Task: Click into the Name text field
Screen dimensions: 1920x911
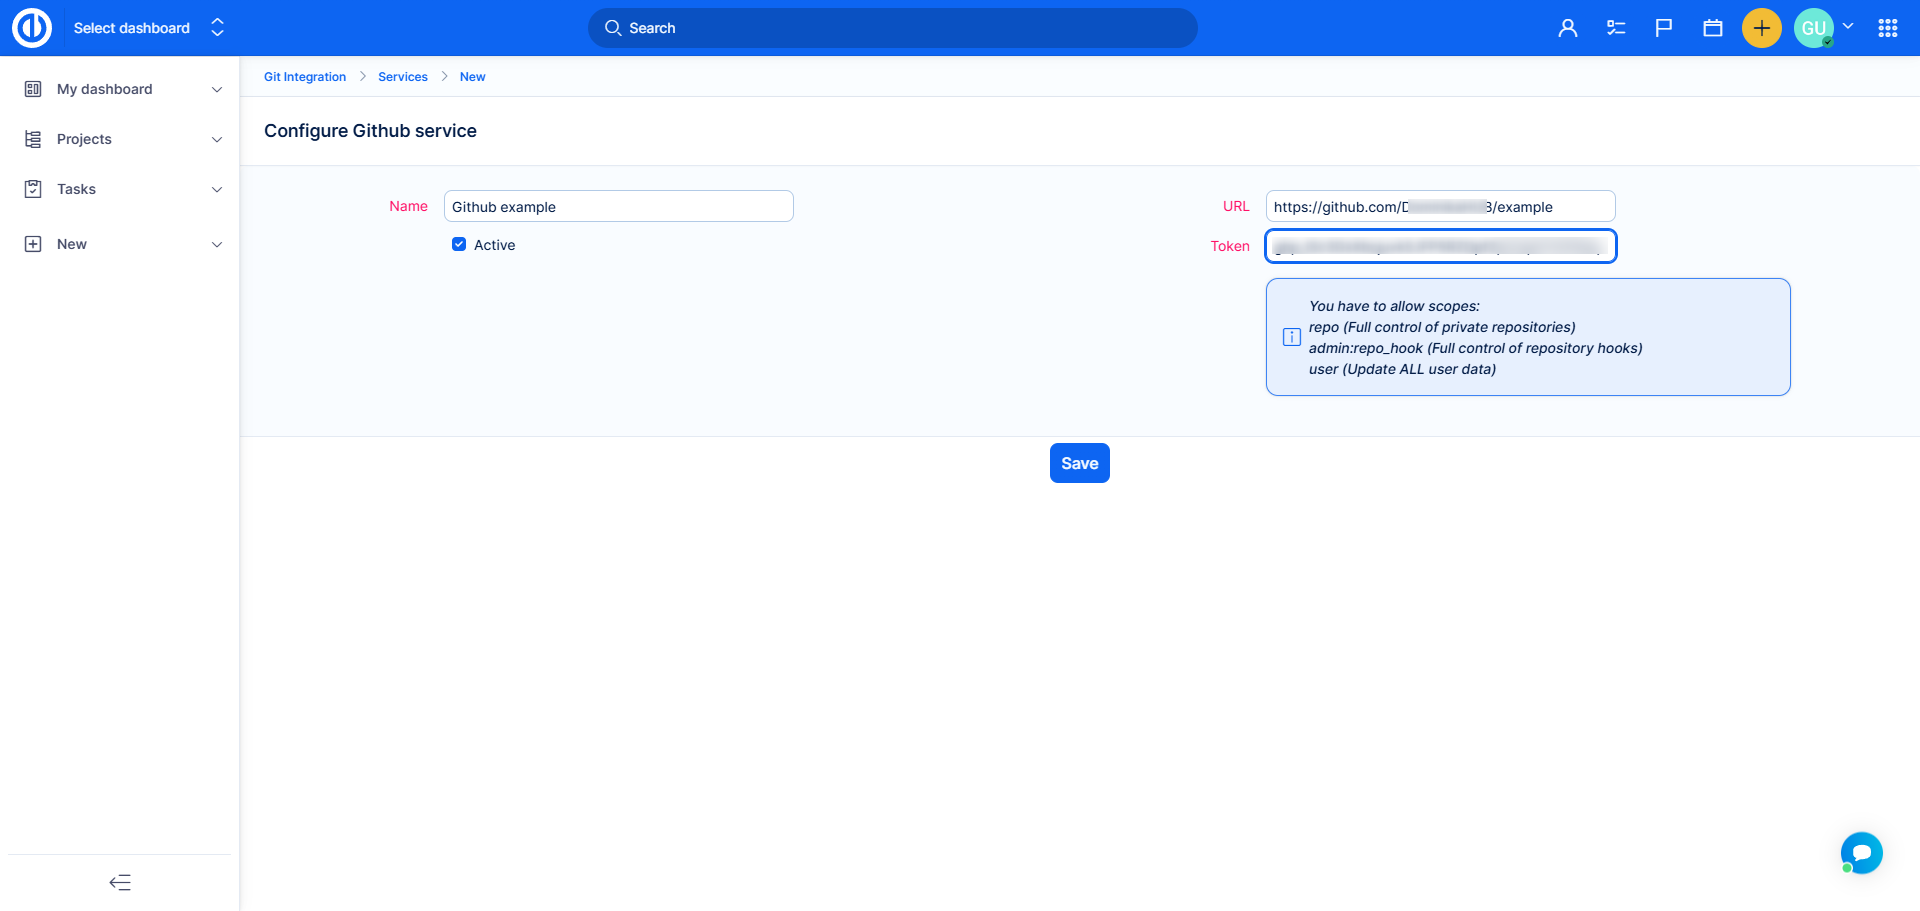Action: (618, 206)
